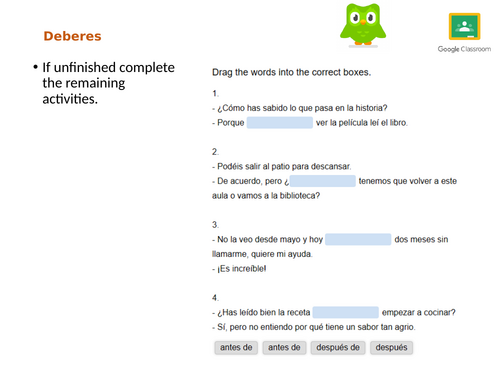Open the Google Classroom icon
Viewport: 500px width, 375px height.
pyautogui.click(x=464, y=27)
